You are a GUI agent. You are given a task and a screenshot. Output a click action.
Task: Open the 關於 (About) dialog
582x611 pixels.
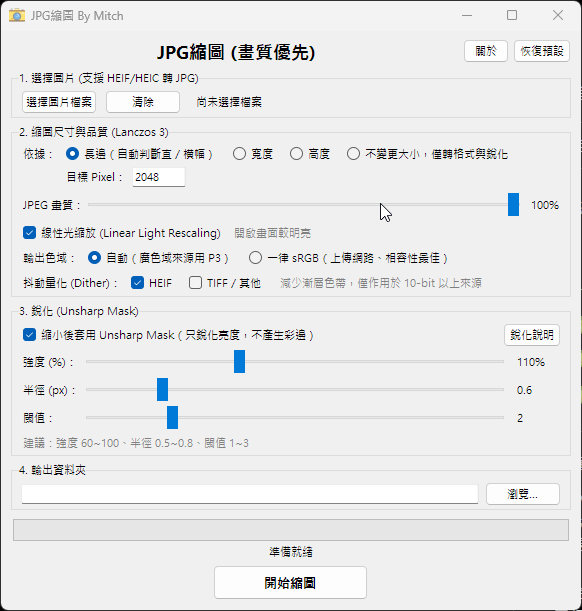pyautogui.click(x=486, y=51)
